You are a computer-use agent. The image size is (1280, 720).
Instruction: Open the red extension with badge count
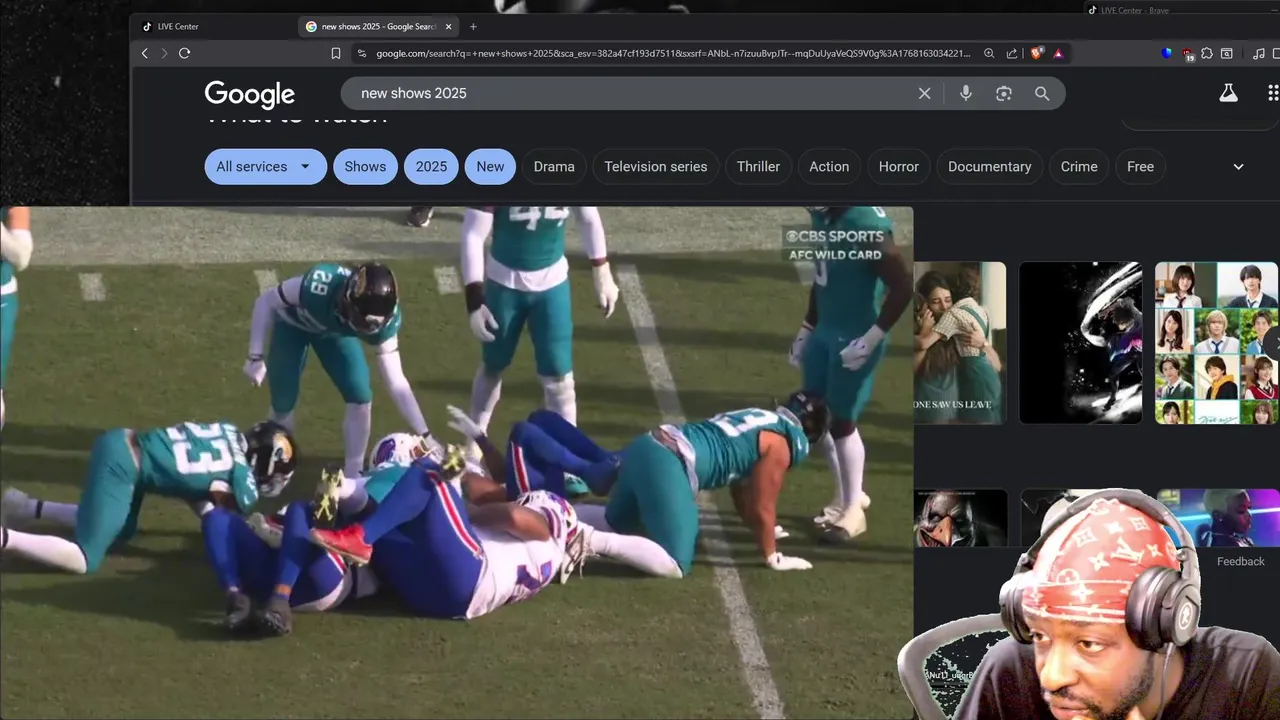(x=1187, y=54)
